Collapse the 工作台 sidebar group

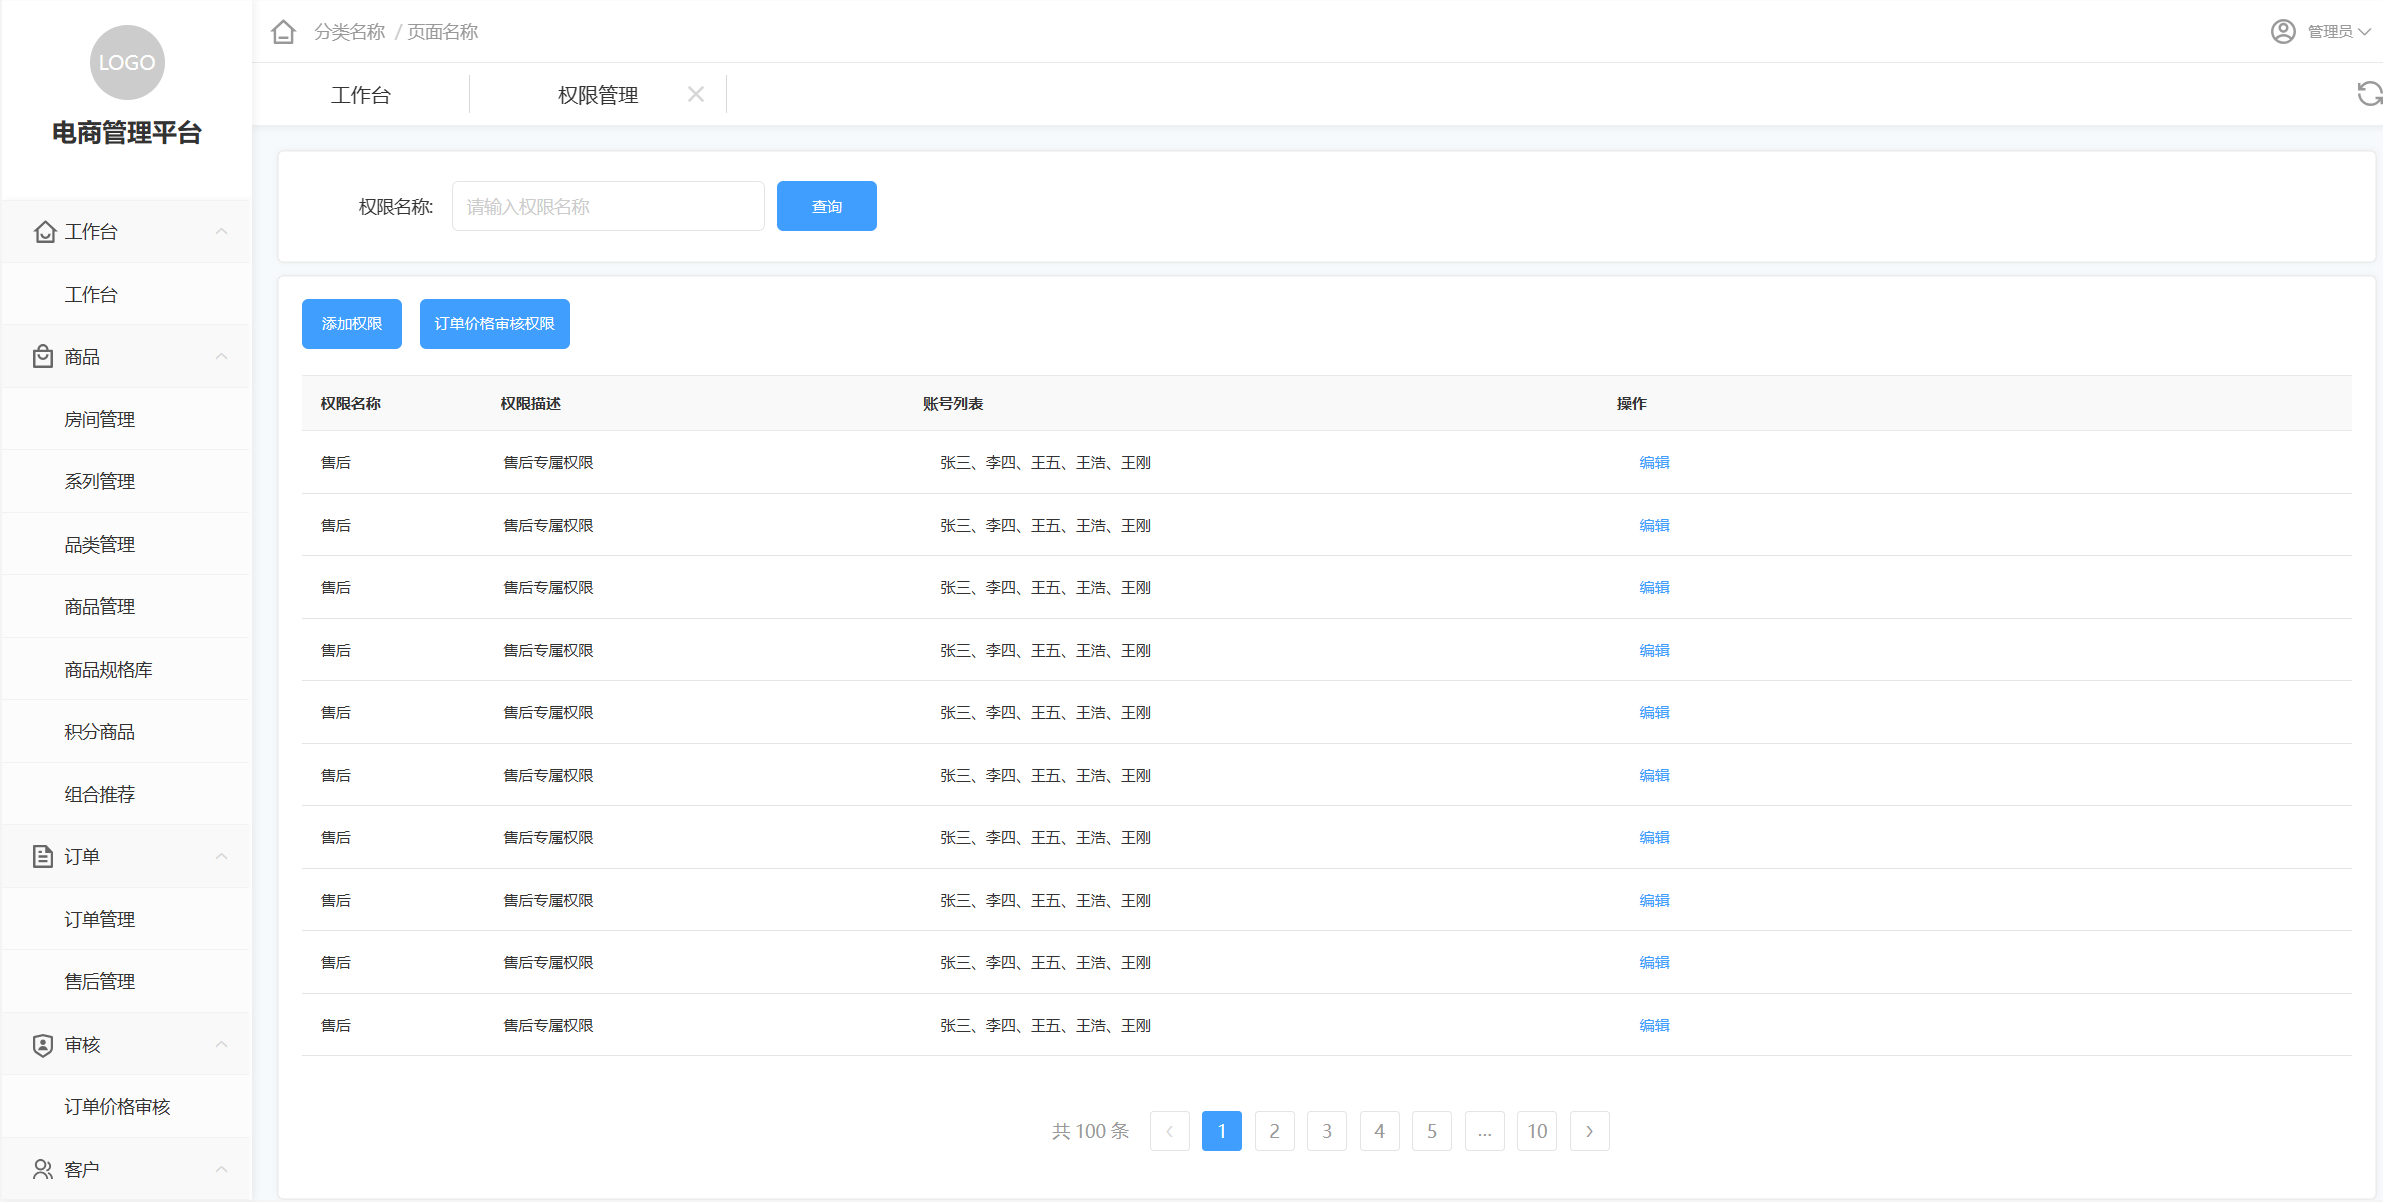pyautogui.click(x=222, y=232)
